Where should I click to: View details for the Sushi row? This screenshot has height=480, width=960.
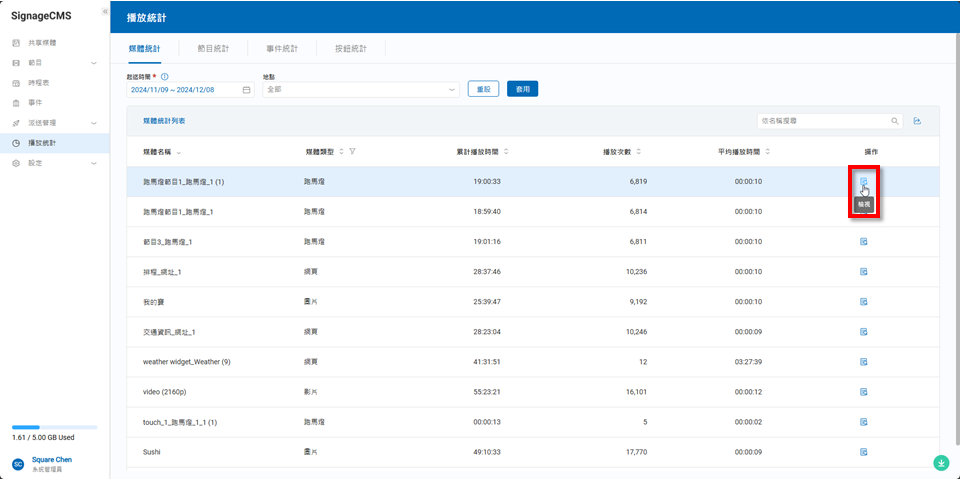[863, 452]
